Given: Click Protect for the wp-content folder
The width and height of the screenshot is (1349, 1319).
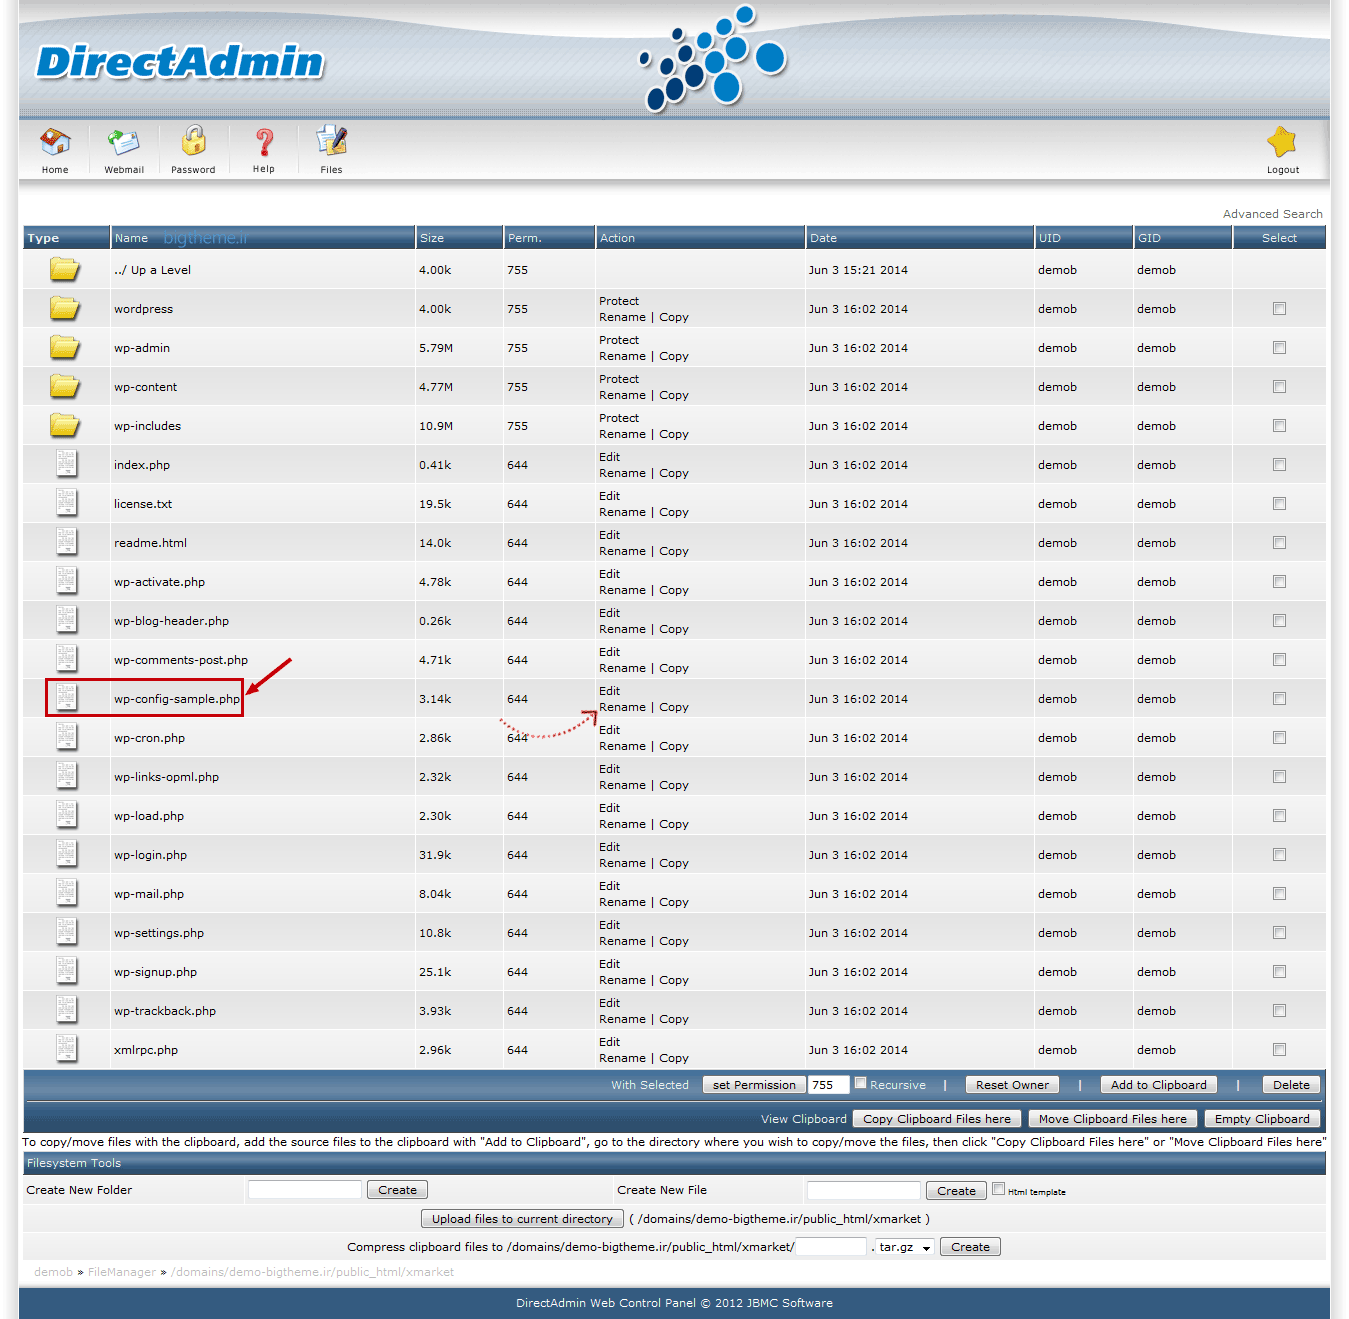Looking at the screenshot, I should [619, 379].
